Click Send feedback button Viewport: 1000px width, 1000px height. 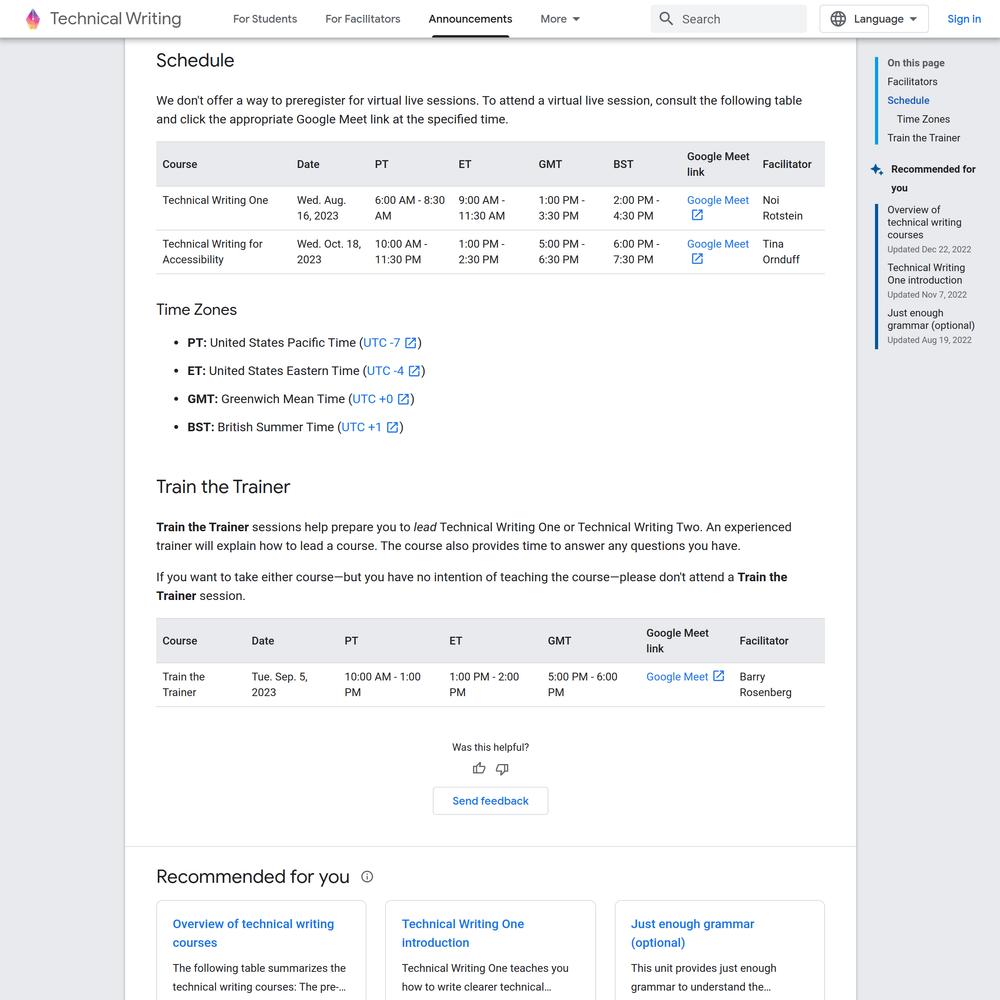(x=490, y=801)
